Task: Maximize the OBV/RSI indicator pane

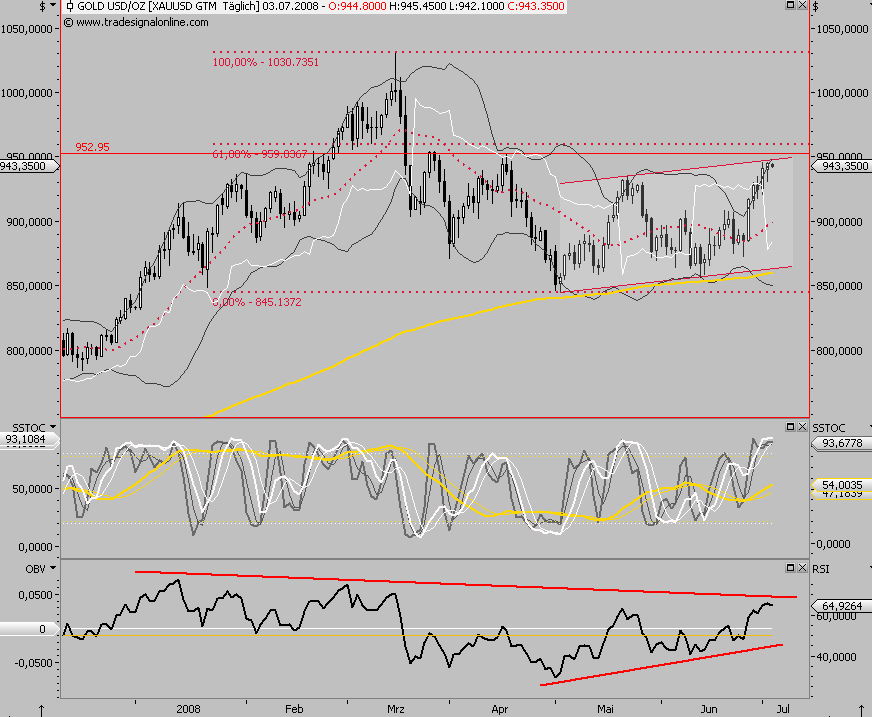Action: [x=790, y=567]
